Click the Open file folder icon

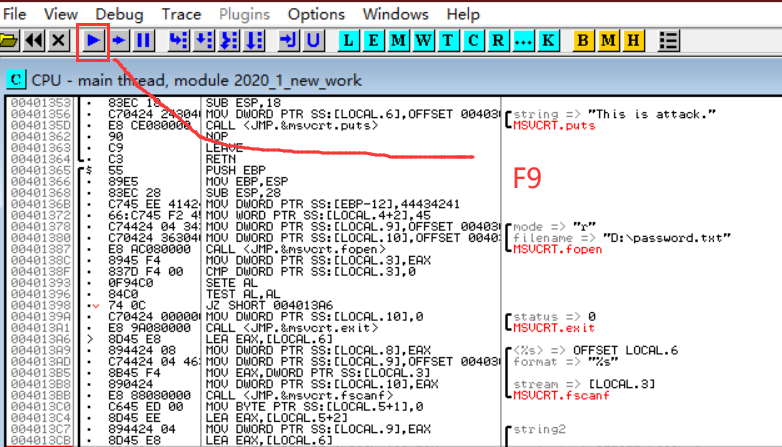pos(9,40)
